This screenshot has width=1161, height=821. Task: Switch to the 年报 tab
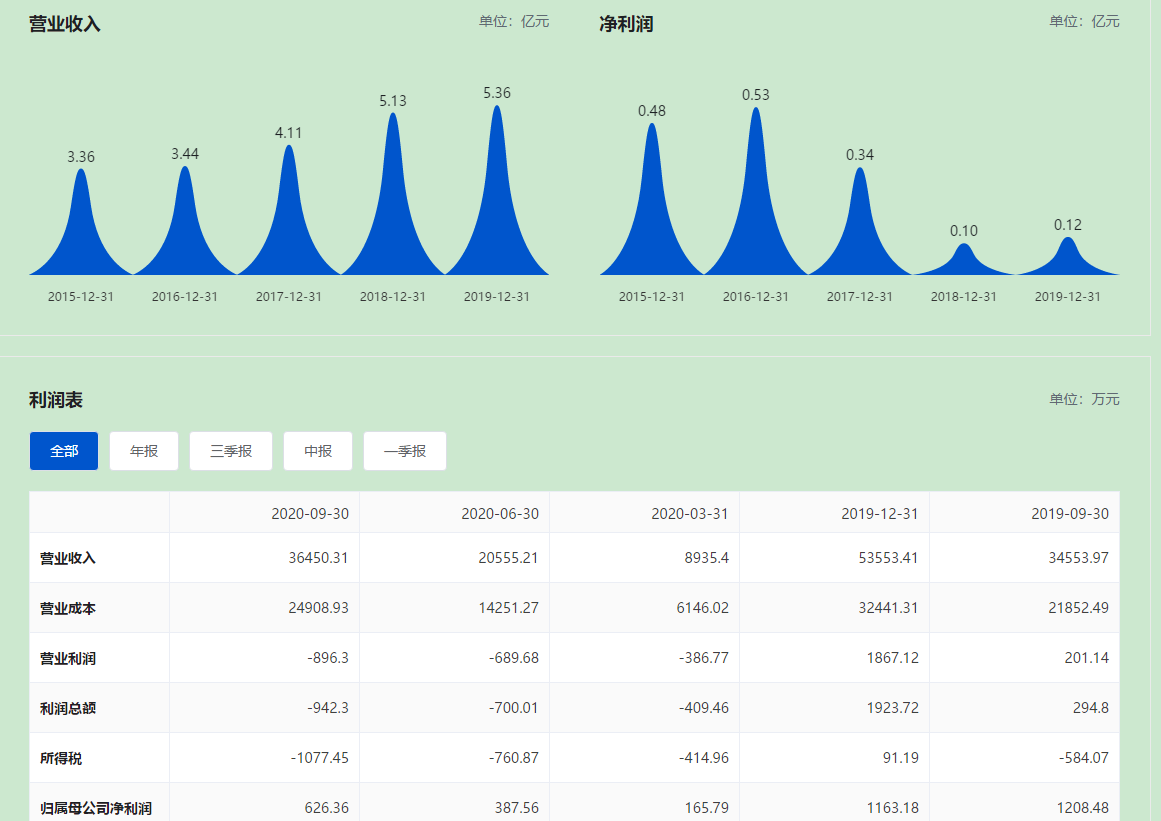[144, 451]
